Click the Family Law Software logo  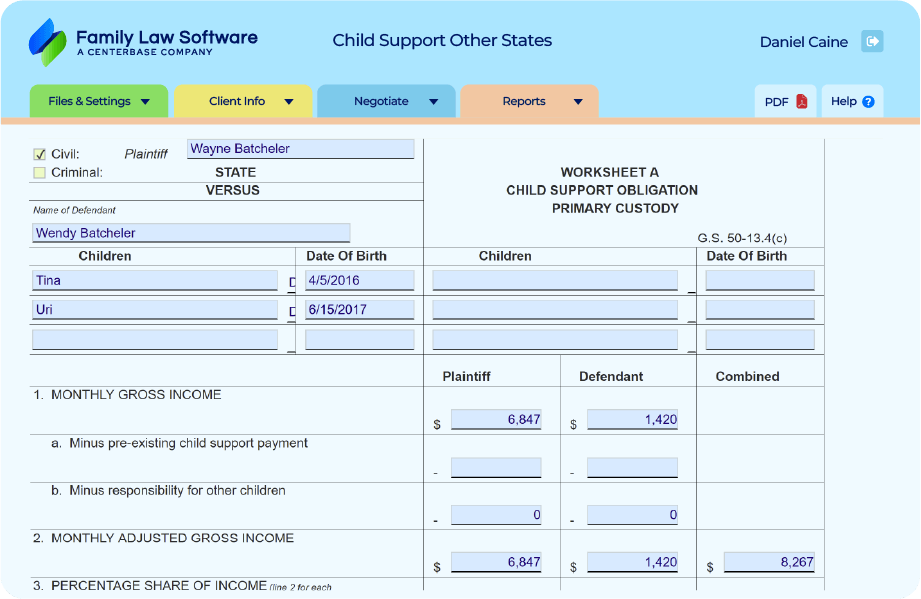click(x=142, y=42)
